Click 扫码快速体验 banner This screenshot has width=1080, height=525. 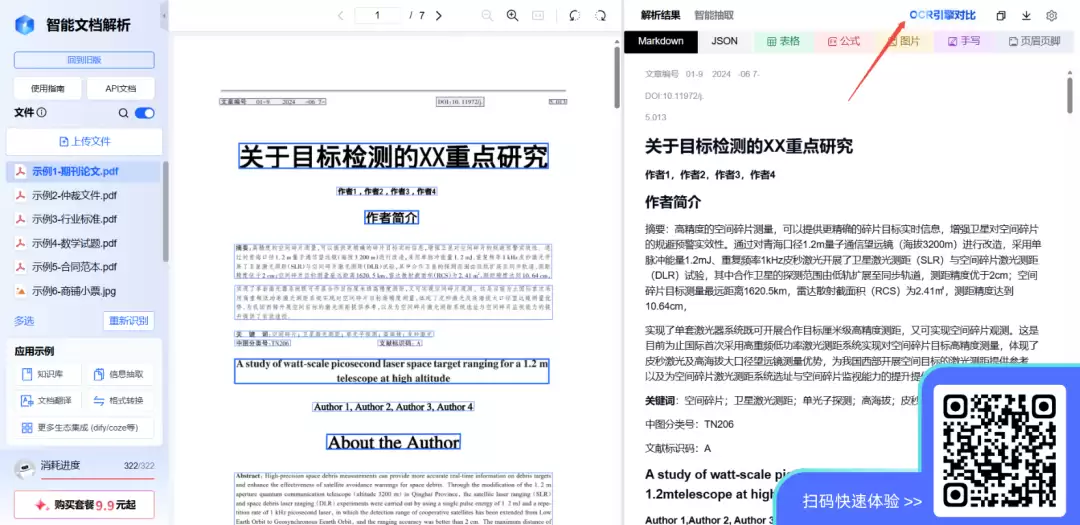coord(862,501)
